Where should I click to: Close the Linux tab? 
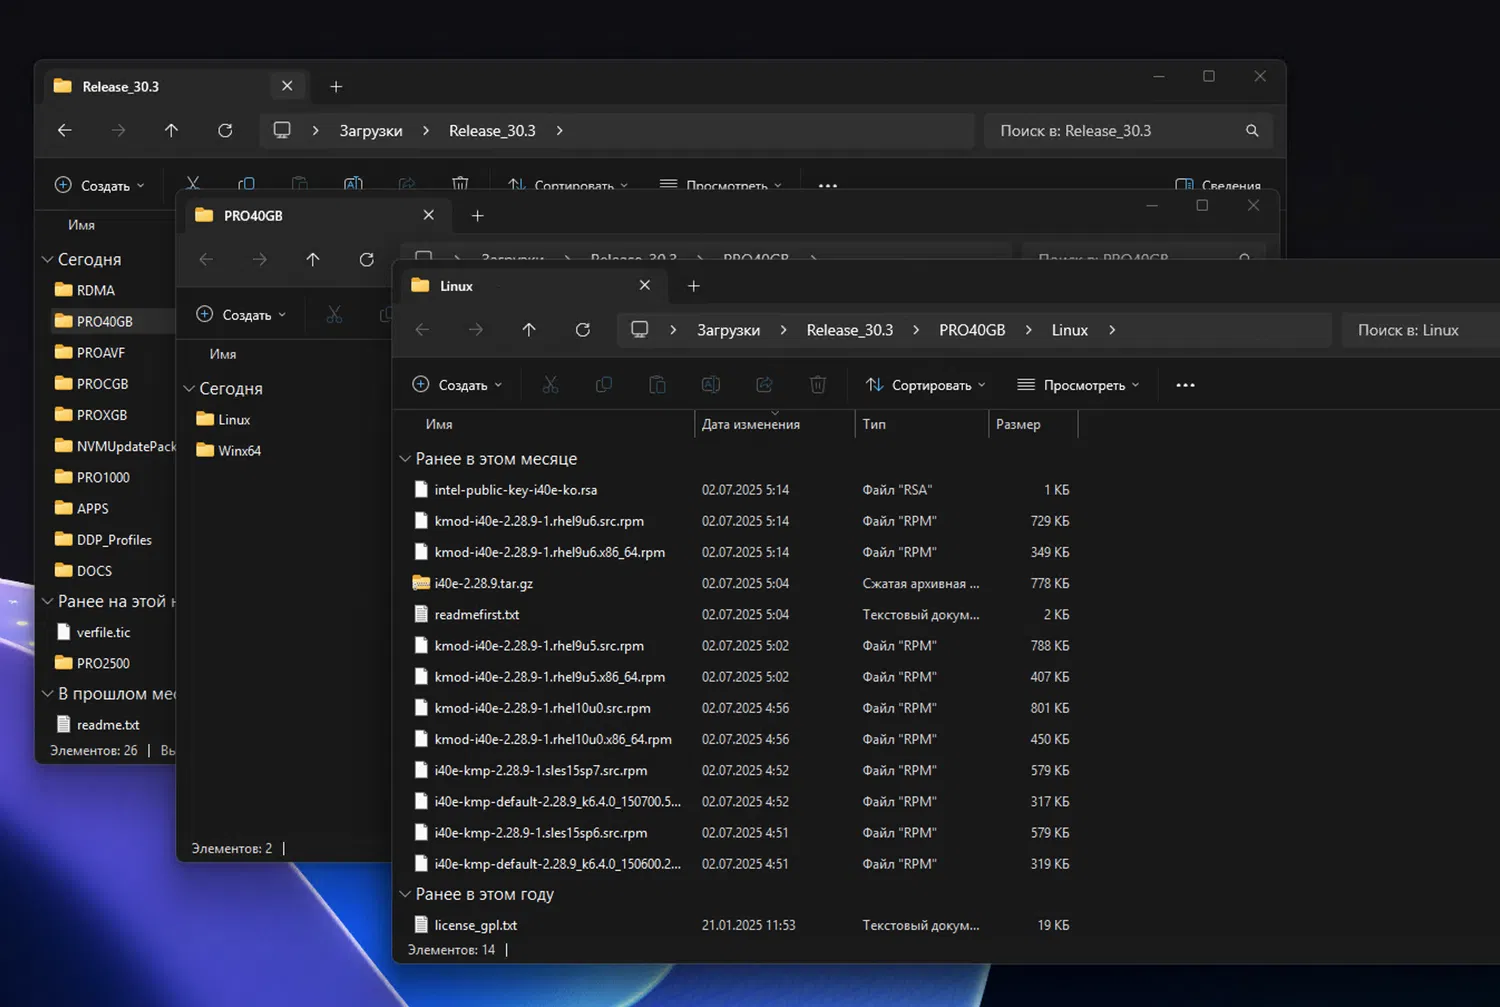[x=645, y=286]
